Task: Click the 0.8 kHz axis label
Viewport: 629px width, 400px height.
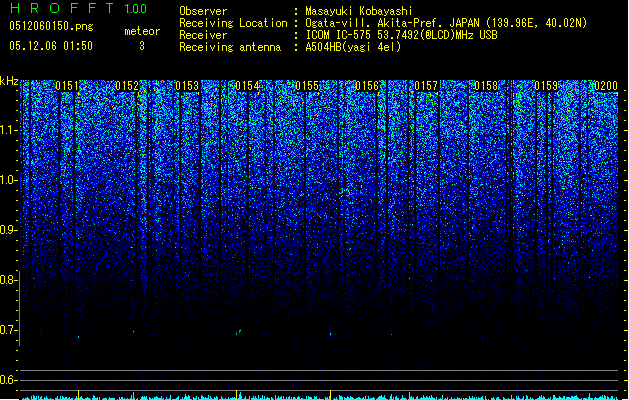Action: pyautogui.click(x=8, y=280)
